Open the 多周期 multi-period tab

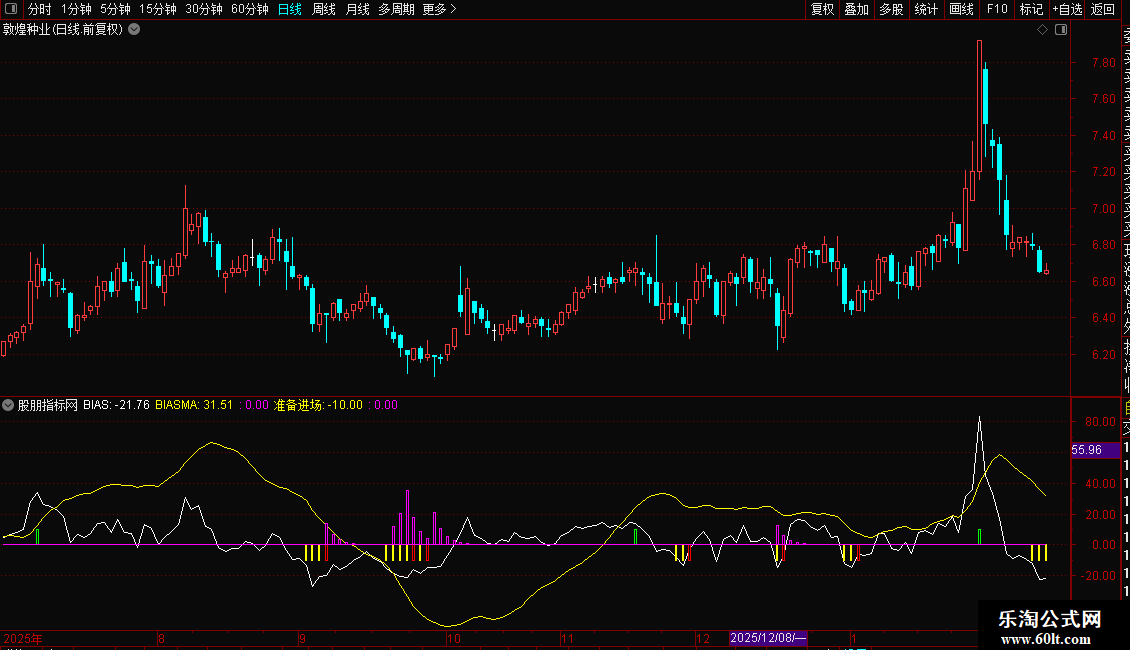click(x=396, y=9)
